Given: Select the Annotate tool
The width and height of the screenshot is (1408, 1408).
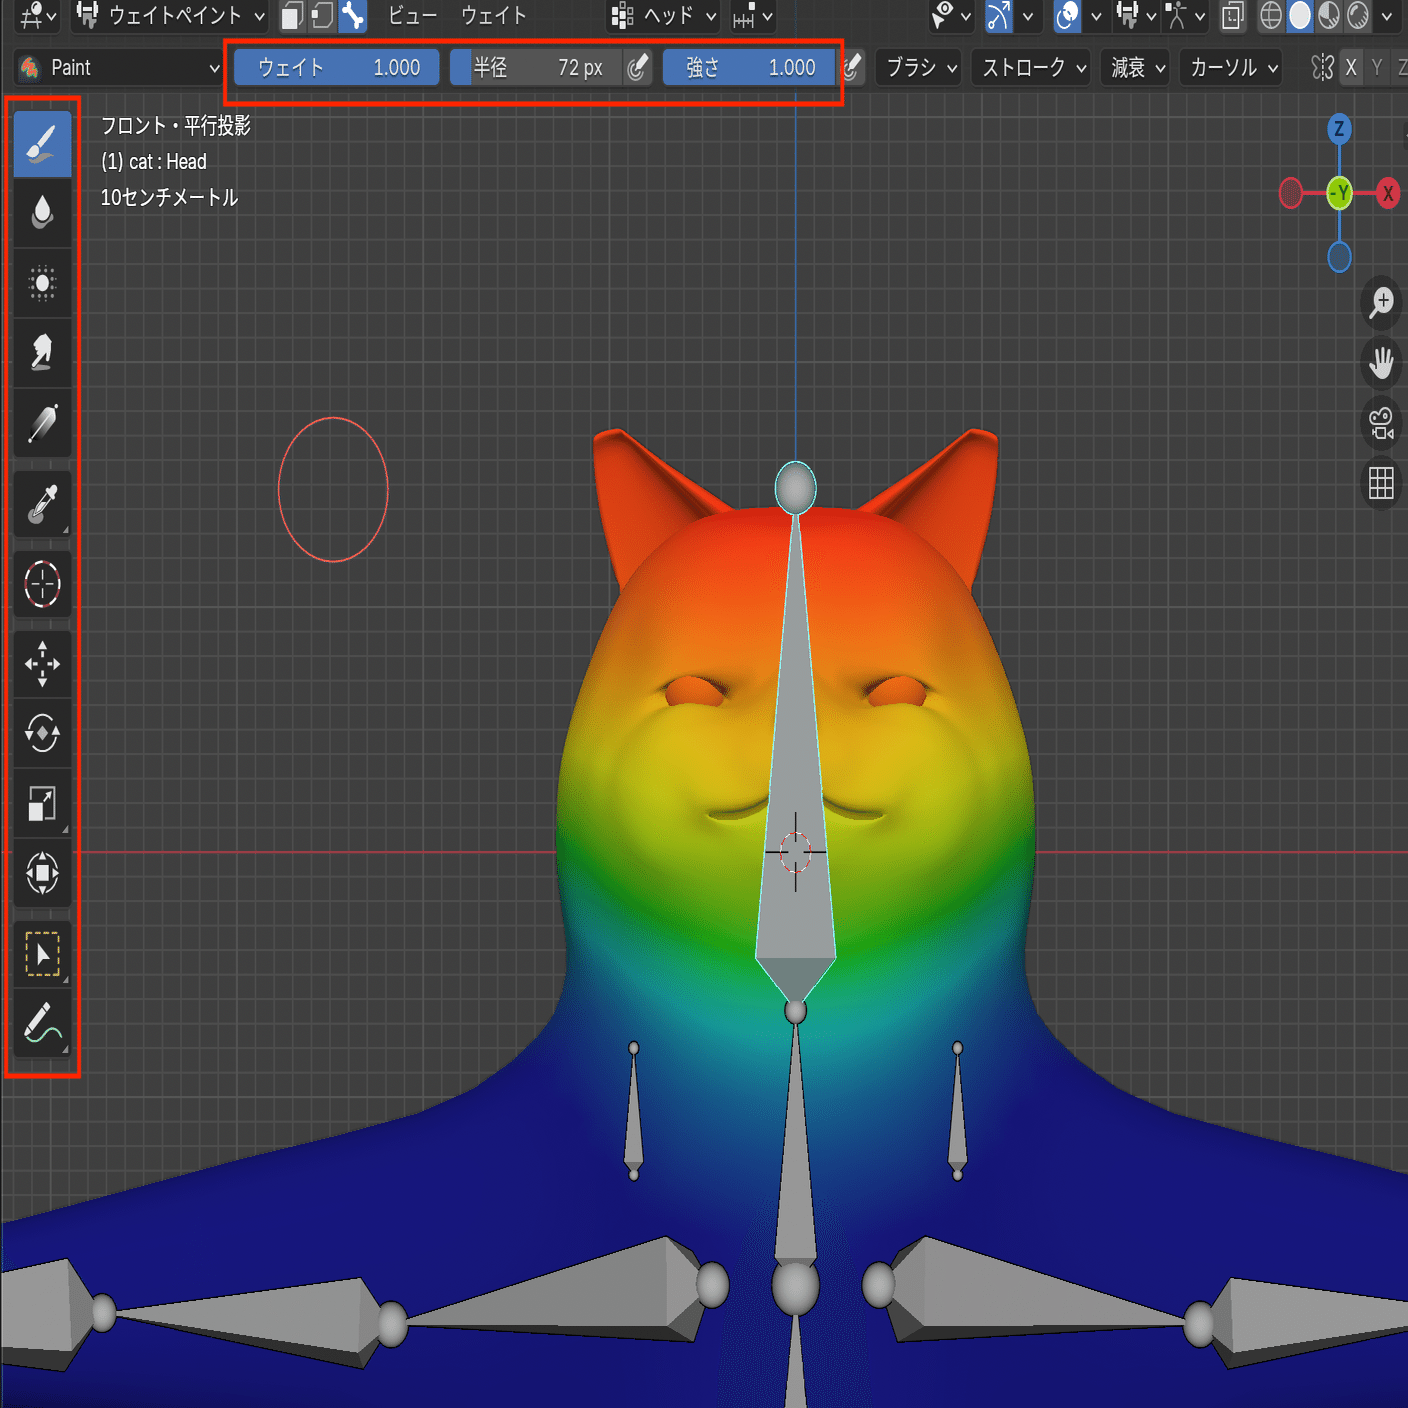Looking at the screenshot, I should point(42,1025).
